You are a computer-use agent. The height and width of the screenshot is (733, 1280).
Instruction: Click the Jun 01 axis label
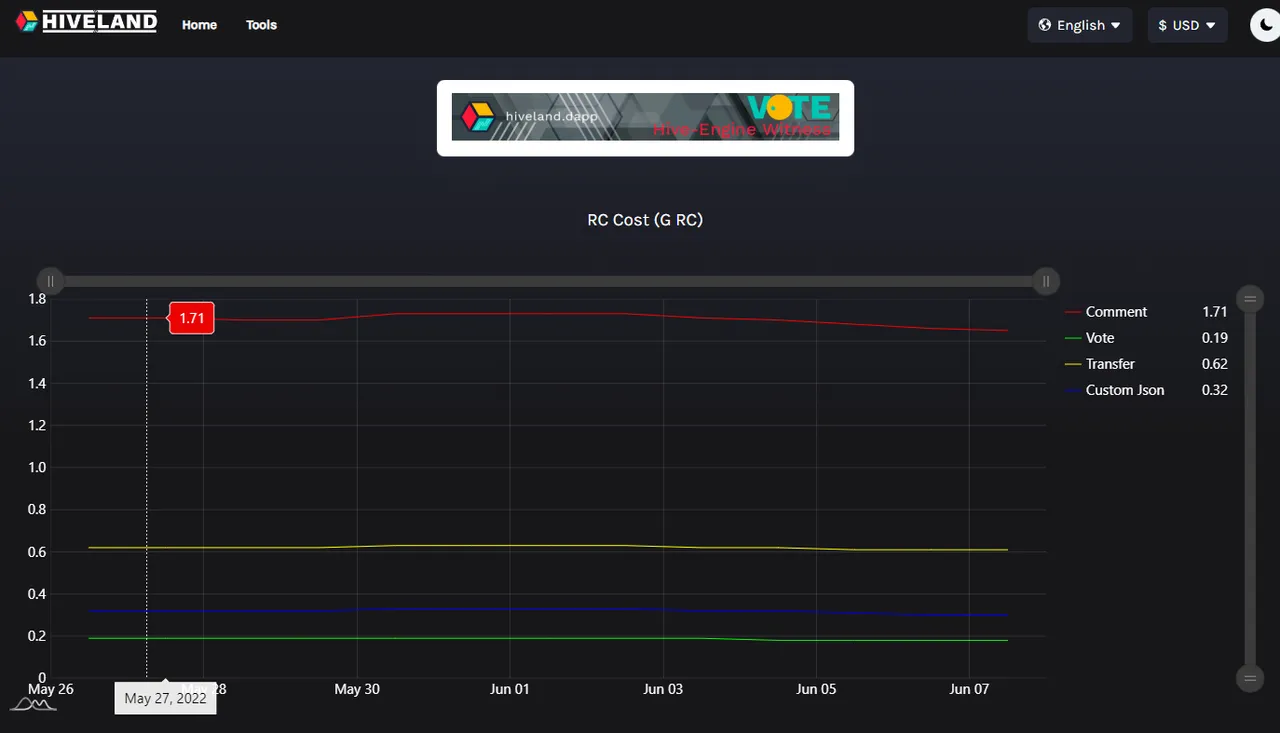pos(510,689)
